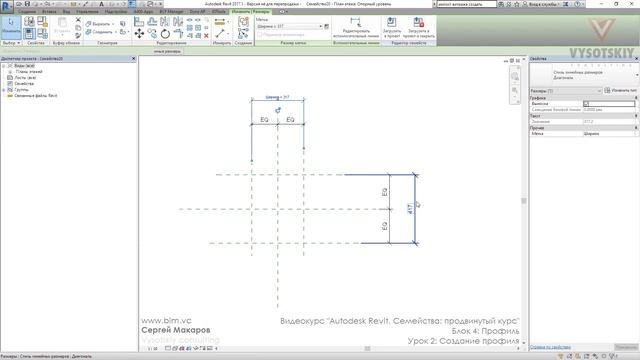Select the Изменить | Размеры contextual tab
This screenshot has height=360, width=640.
(250, 11)
